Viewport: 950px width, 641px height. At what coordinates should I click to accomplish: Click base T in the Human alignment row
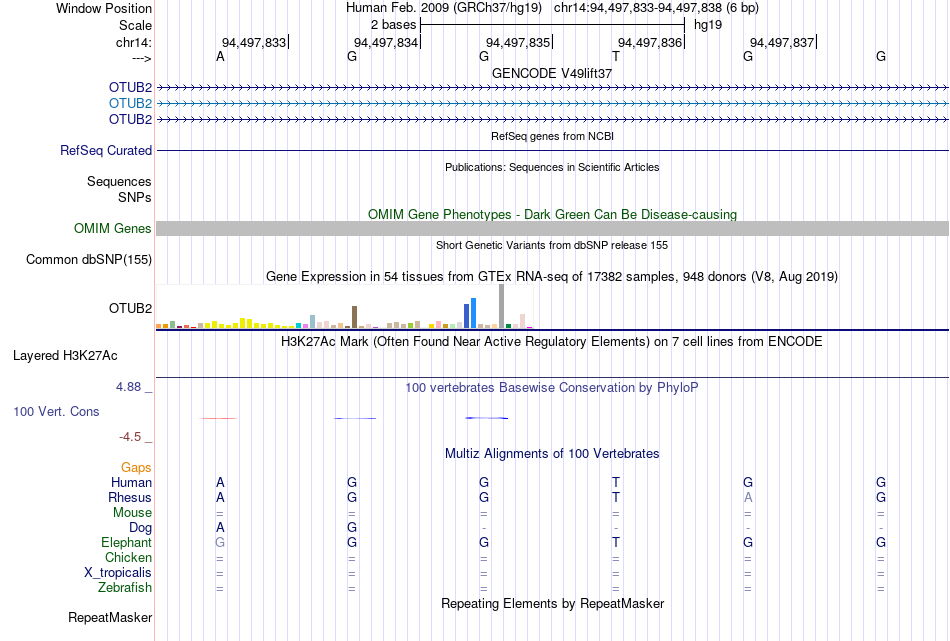[x=616, y=482]
